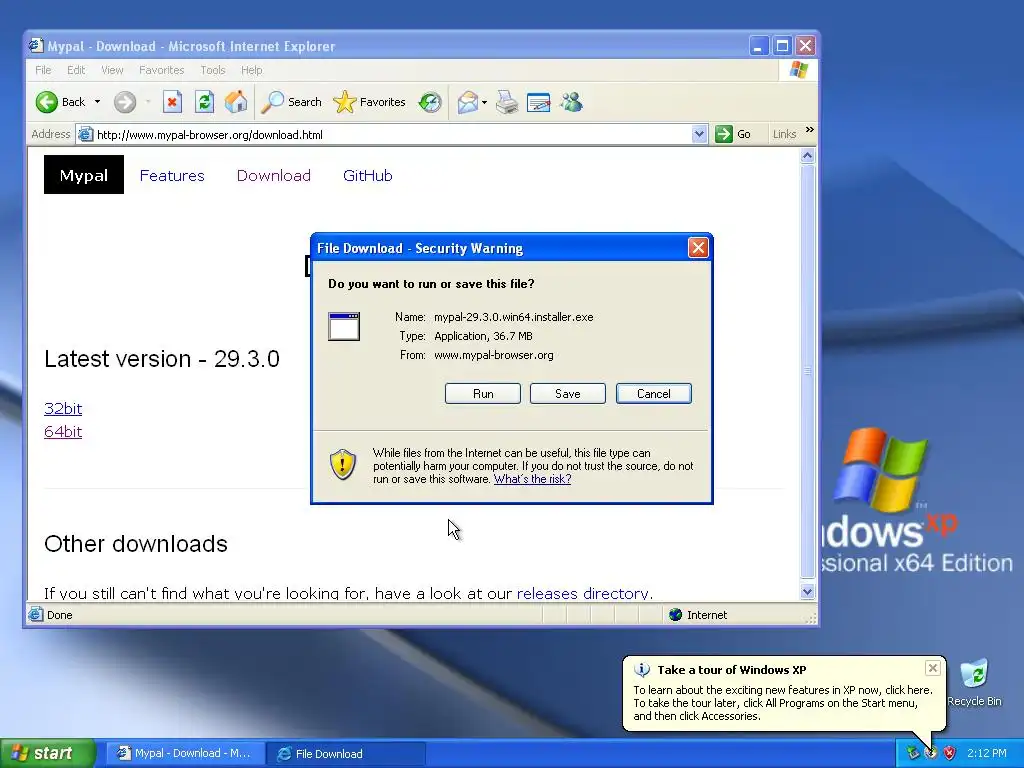Click the Forward arrow icon in toolbar
The image size is (1024, 768).
pos(125,102)
